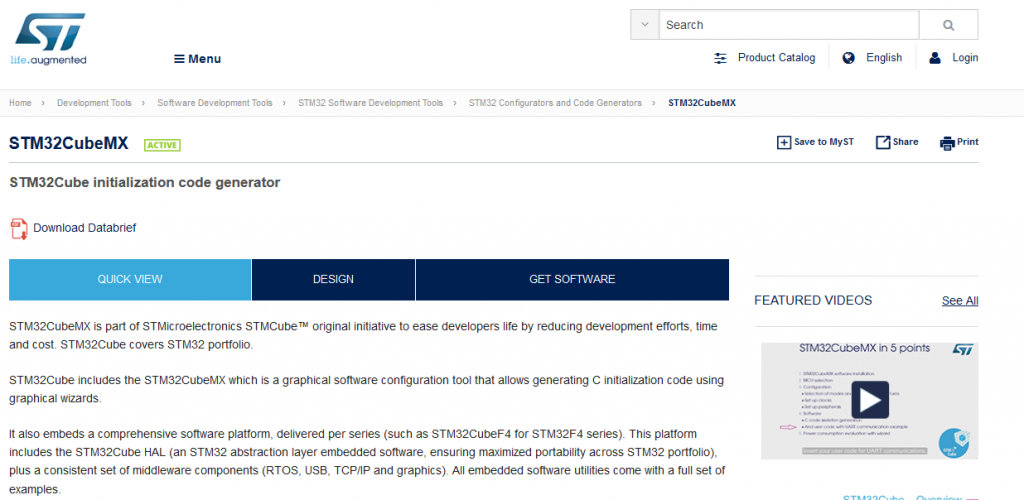The image size is (1024, 500).
Task: Open STM32 Software Development Tools breadcrumb
Action: tap(370, 103)
